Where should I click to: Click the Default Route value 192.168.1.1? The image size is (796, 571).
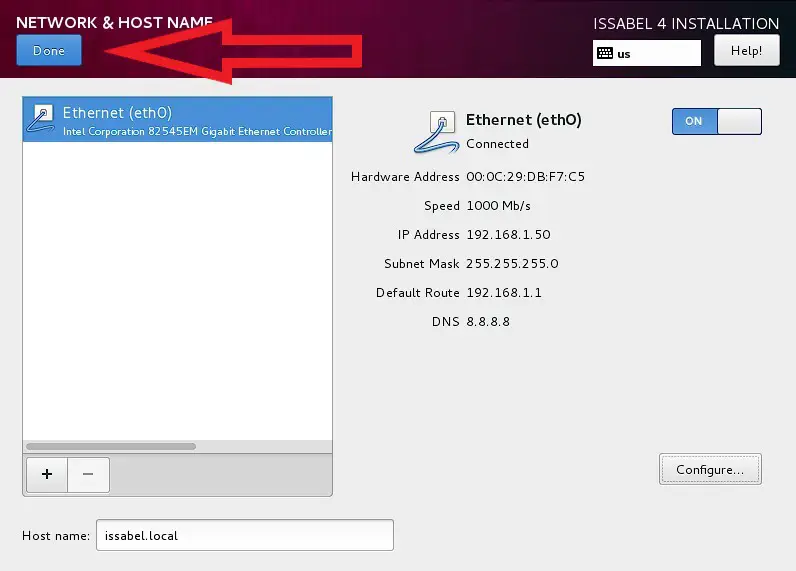(504, 292)
